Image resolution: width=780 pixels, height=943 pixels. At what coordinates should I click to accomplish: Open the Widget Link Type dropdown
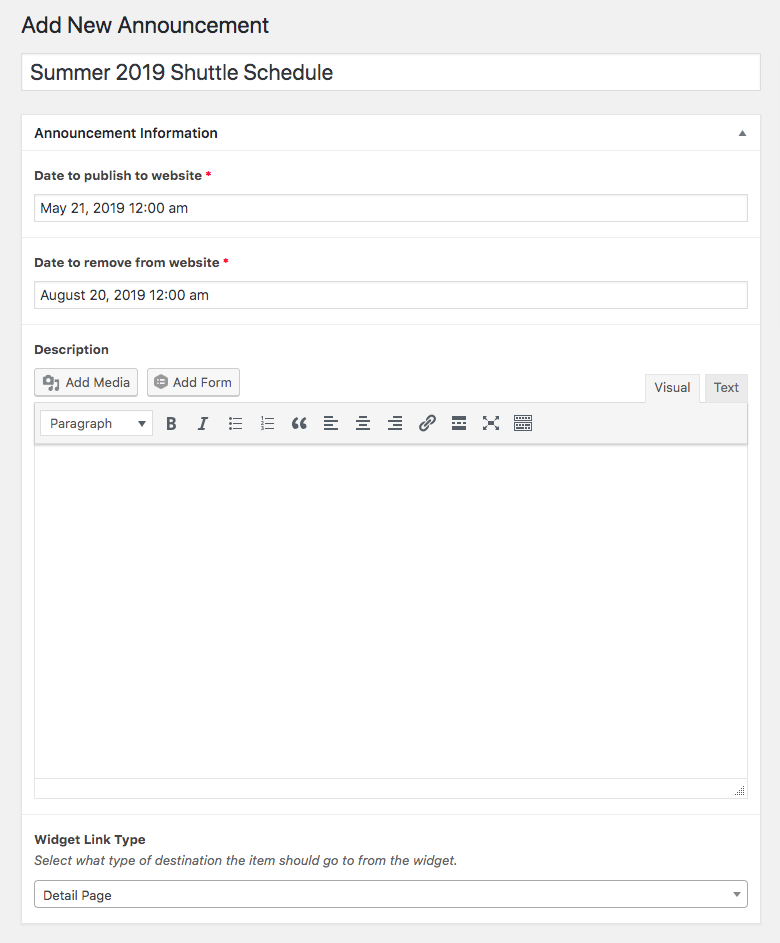[x=391, y=894]
